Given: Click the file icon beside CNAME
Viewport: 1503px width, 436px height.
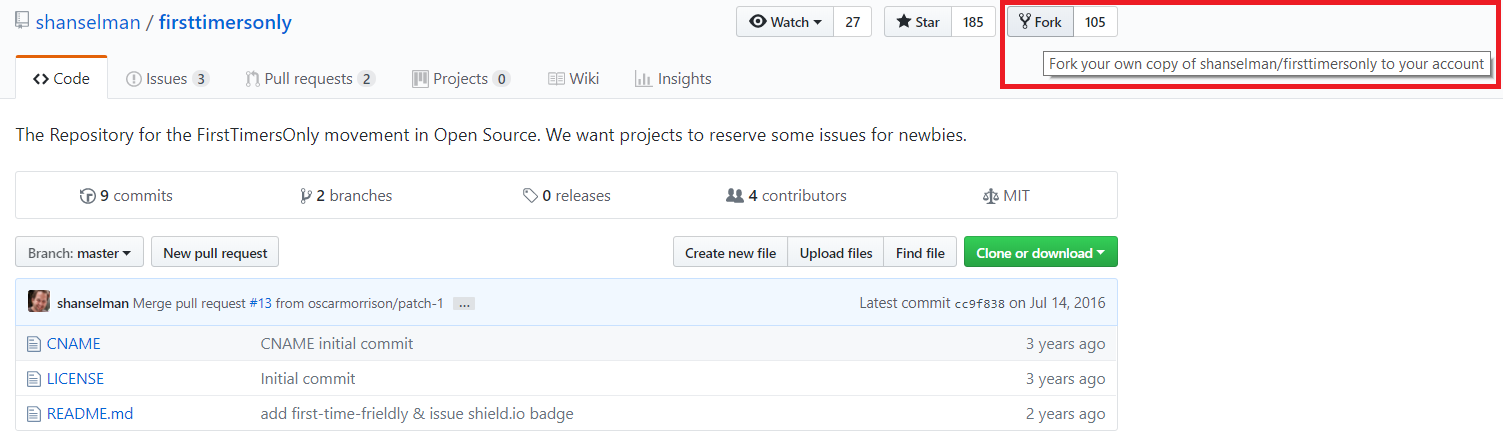Looking at the screenshot, I should pos(33,344).
